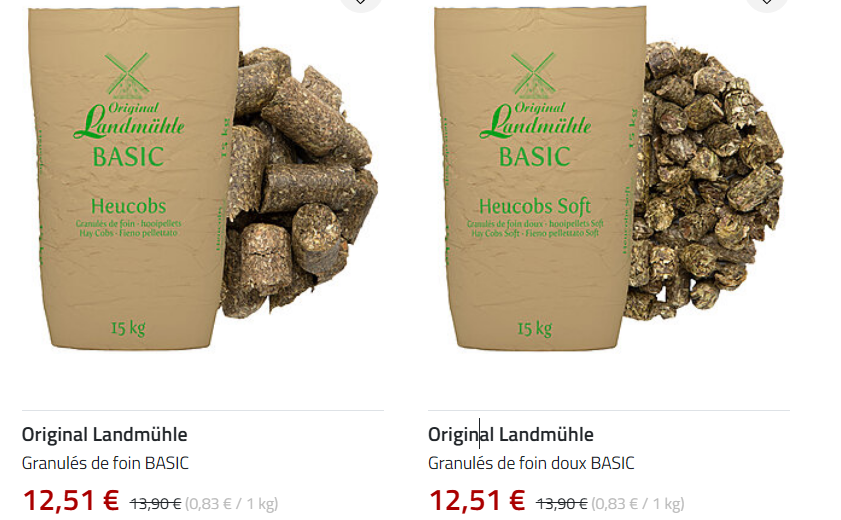Click 12,51 € price of Granulés de foin BASIC

[70, 500]
